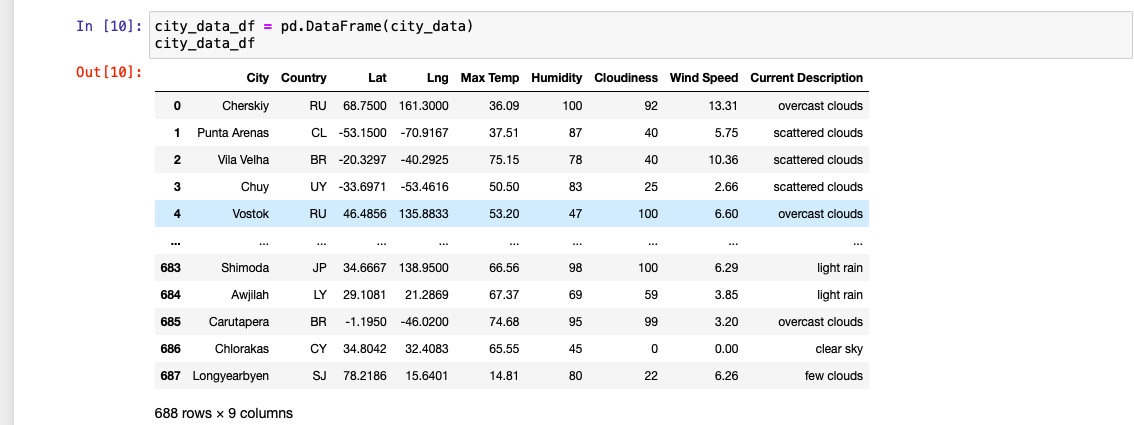Viewport: 1134px width, 425px height.
Task: Click the City column header
Action: [257, 77]
